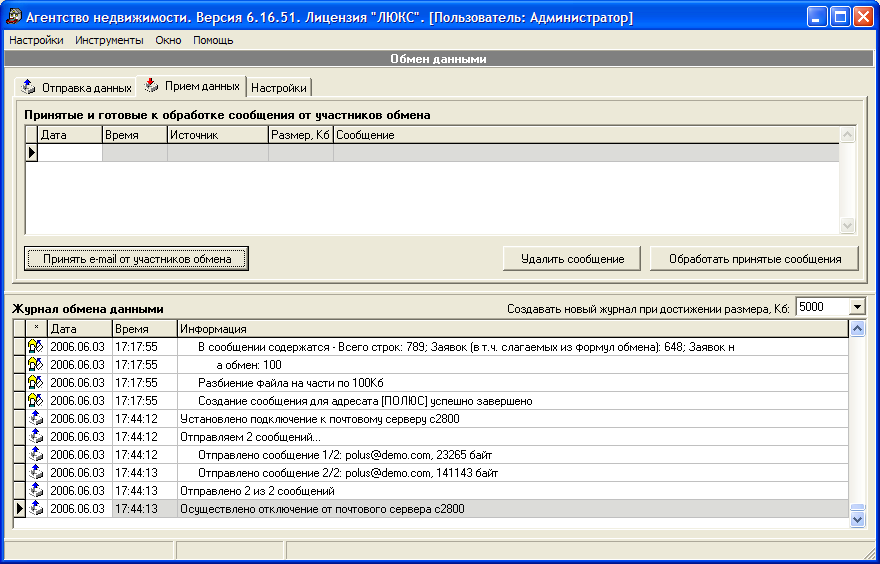Viewport: 880px width, 564px height.
Task: Click the empty Дата cell in messages table
Action: (70, 153)
